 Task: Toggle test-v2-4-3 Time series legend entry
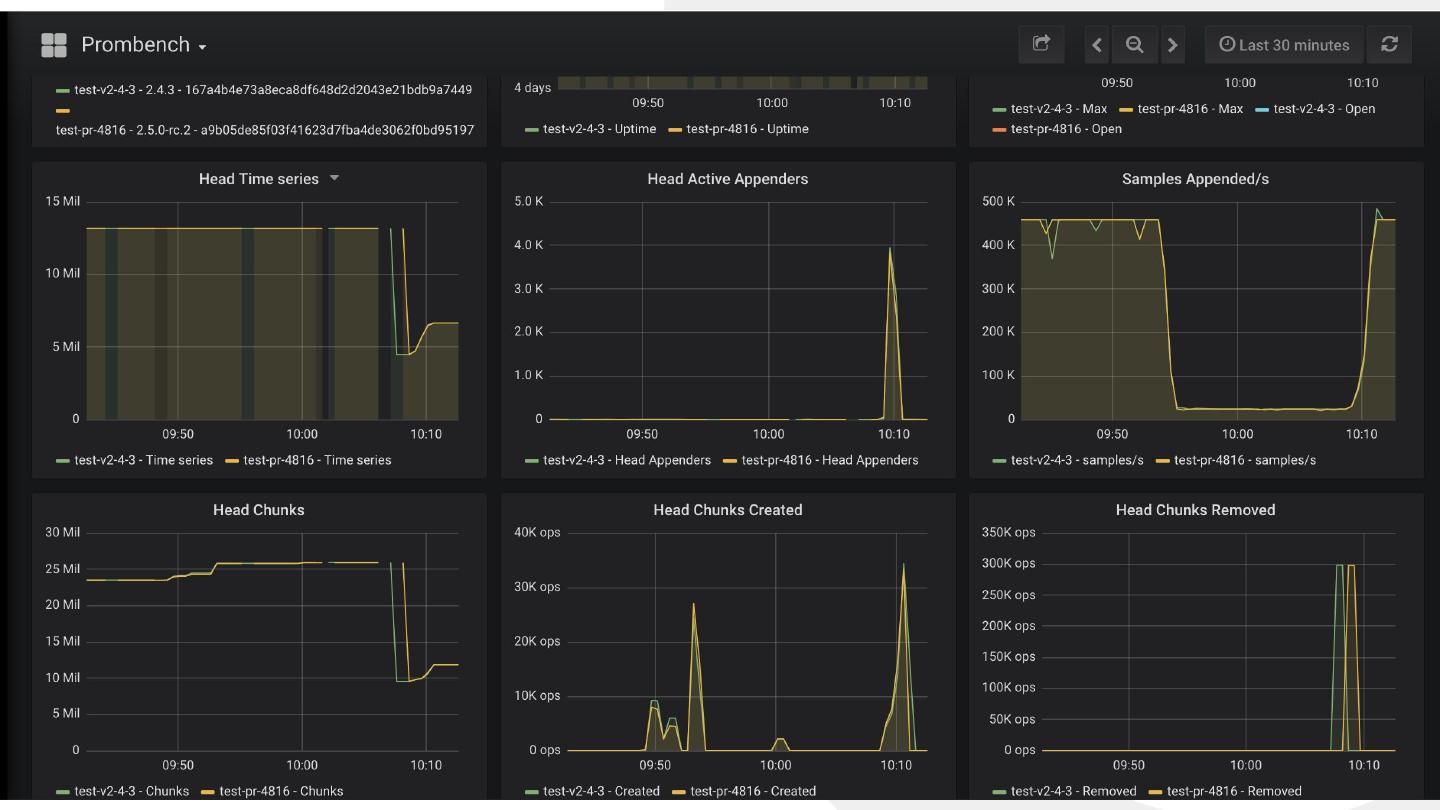(143, 460)
